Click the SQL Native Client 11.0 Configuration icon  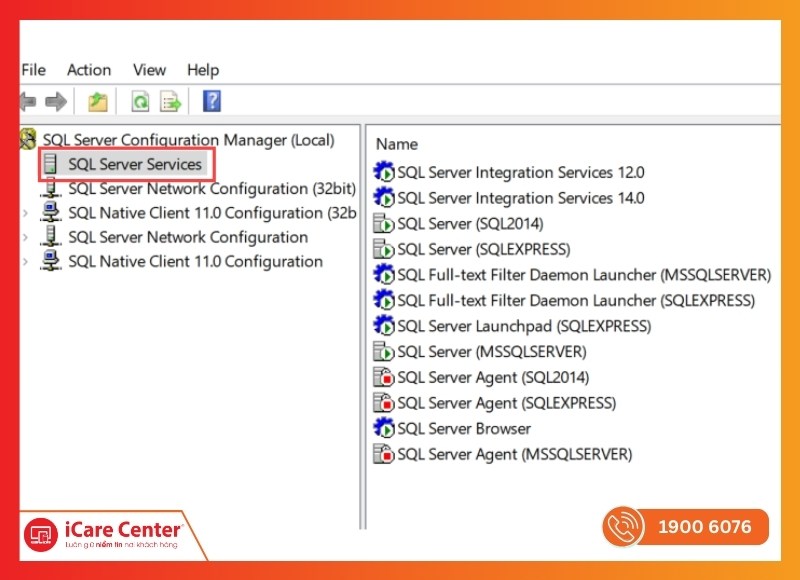51,261
